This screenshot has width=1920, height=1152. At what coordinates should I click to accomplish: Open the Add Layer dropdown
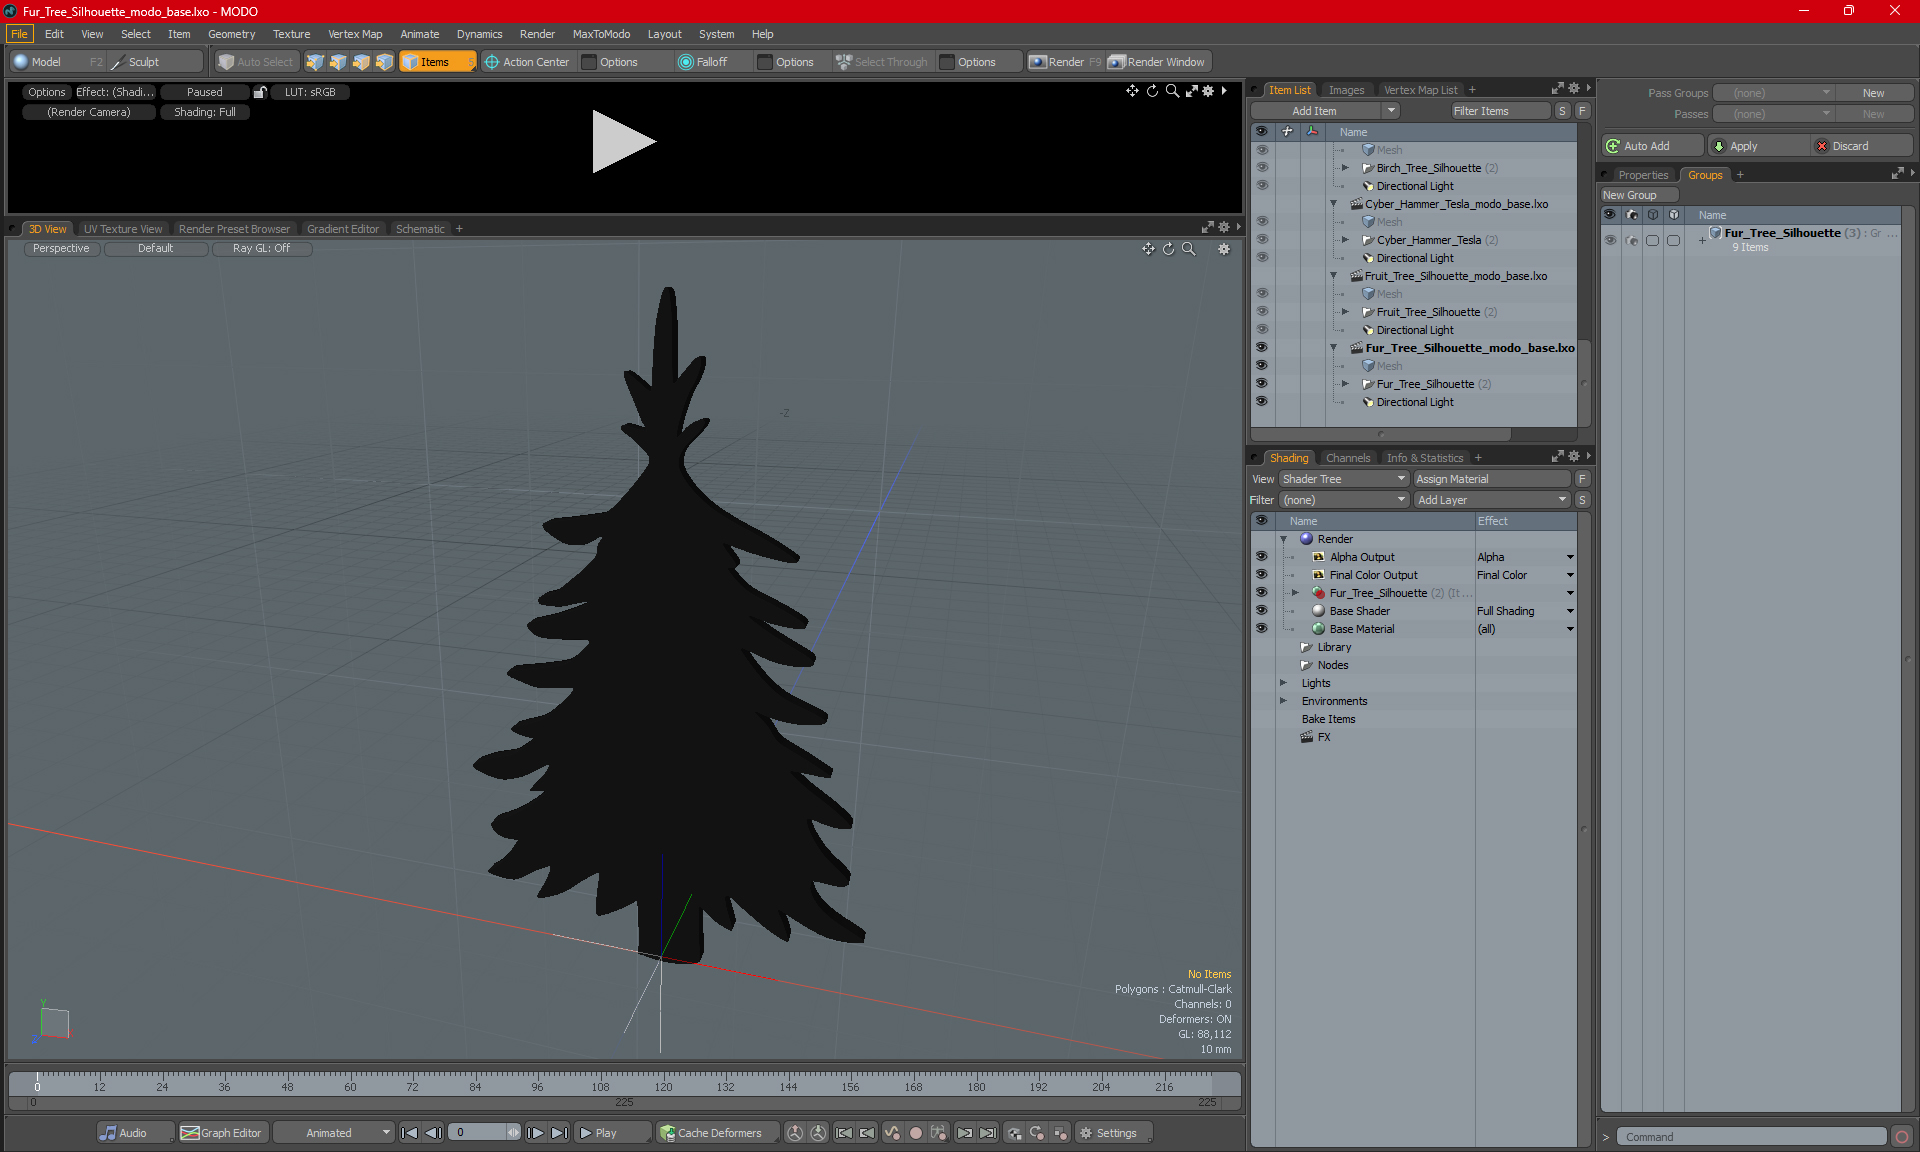point(1492,500)
